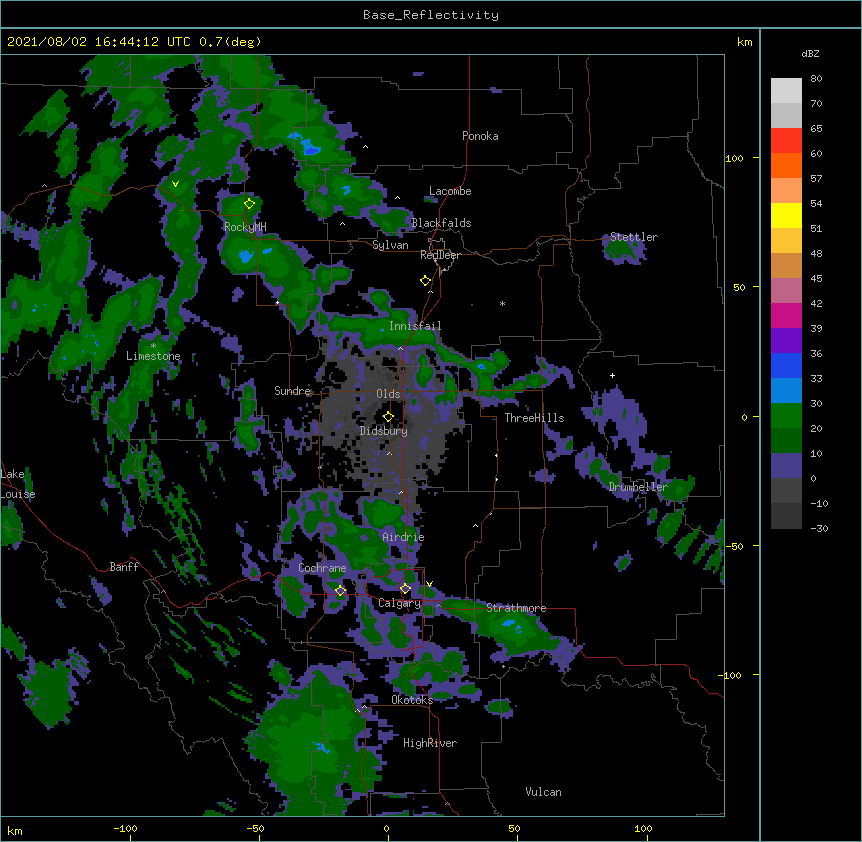
Task: Click the Cochrane city label
Action: coord(322,568)
